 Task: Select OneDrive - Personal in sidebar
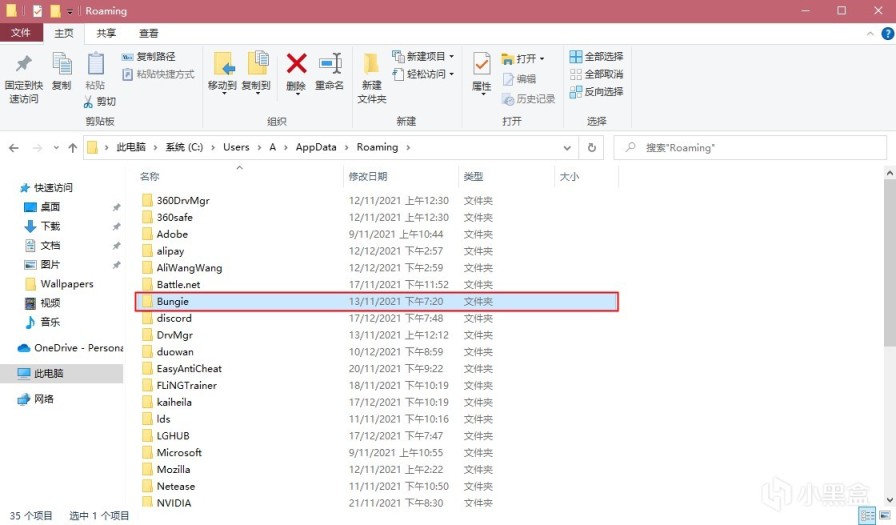coord(71,348)
